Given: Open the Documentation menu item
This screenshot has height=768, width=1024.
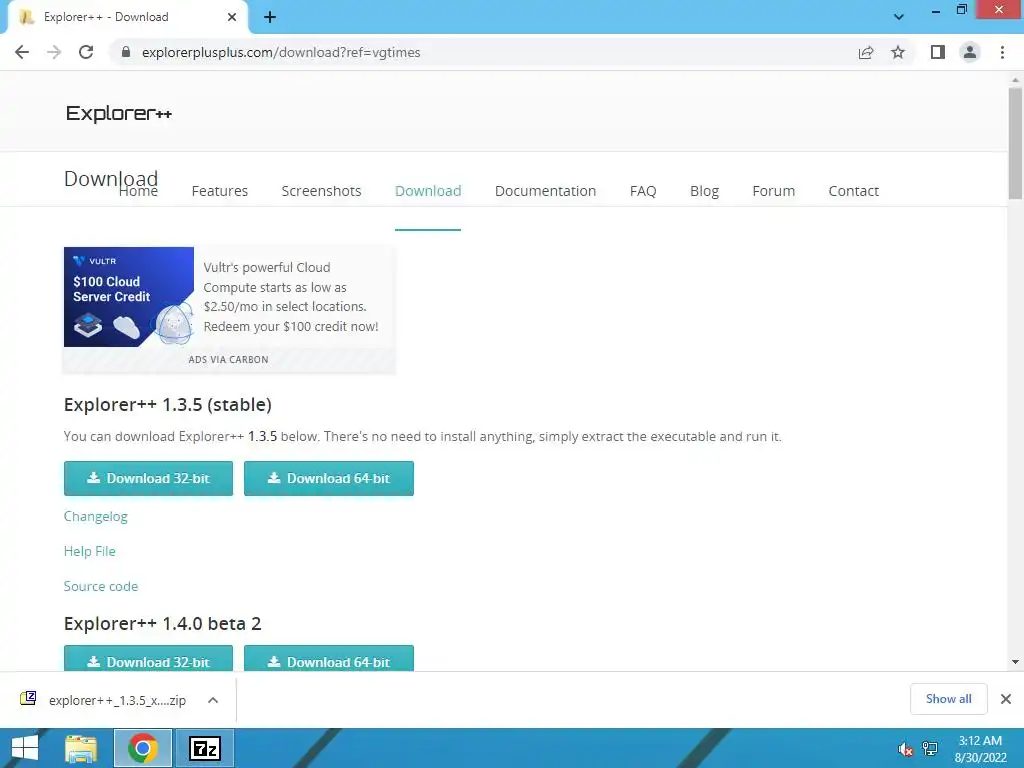Looking at the screenshot, I should [x=545, y=191].
